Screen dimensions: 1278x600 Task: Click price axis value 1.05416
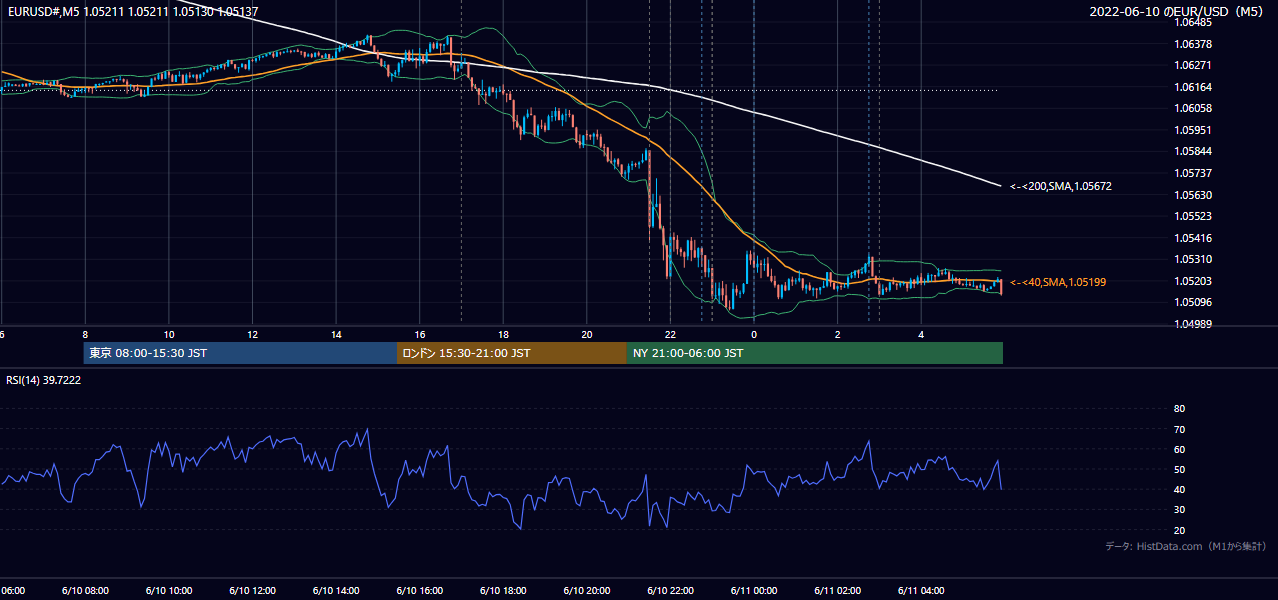click(1193, 238)
